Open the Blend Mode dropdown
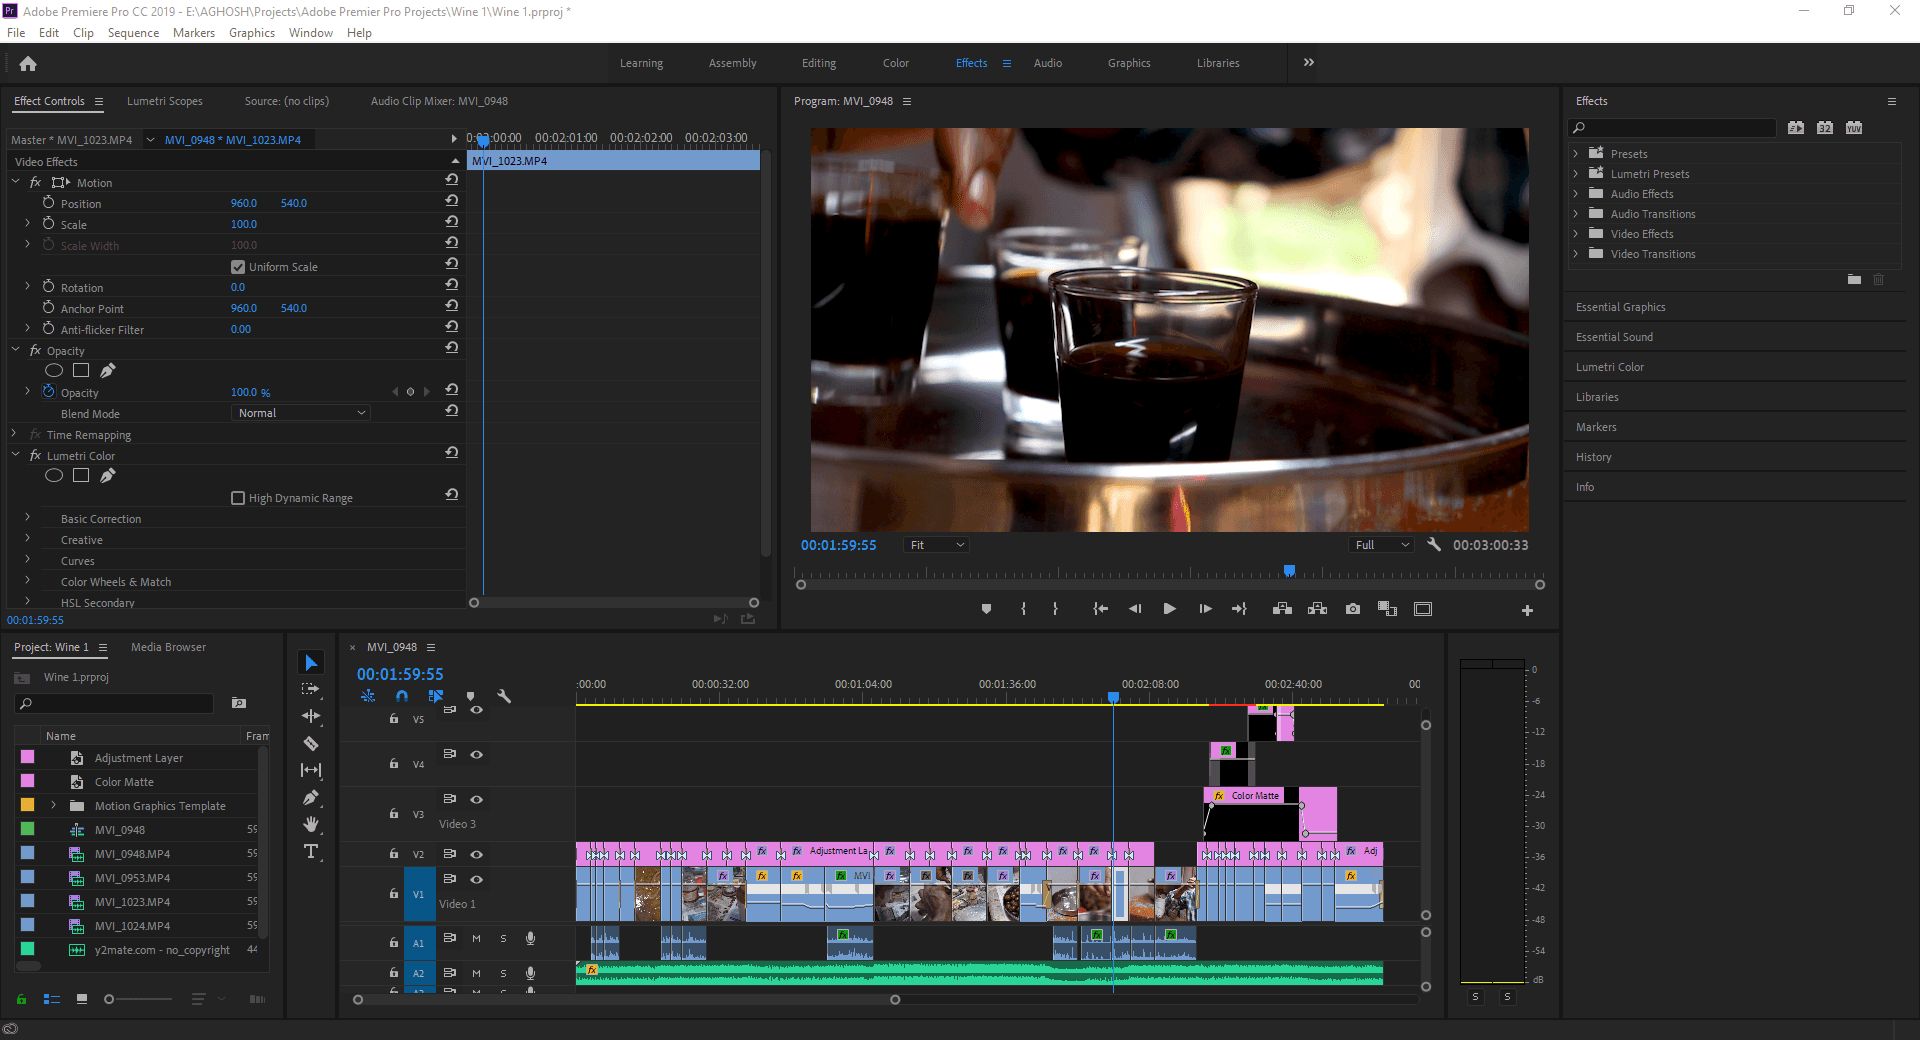The height and width of the screenshot is (1040, 1920). click(x=302, y=413)
